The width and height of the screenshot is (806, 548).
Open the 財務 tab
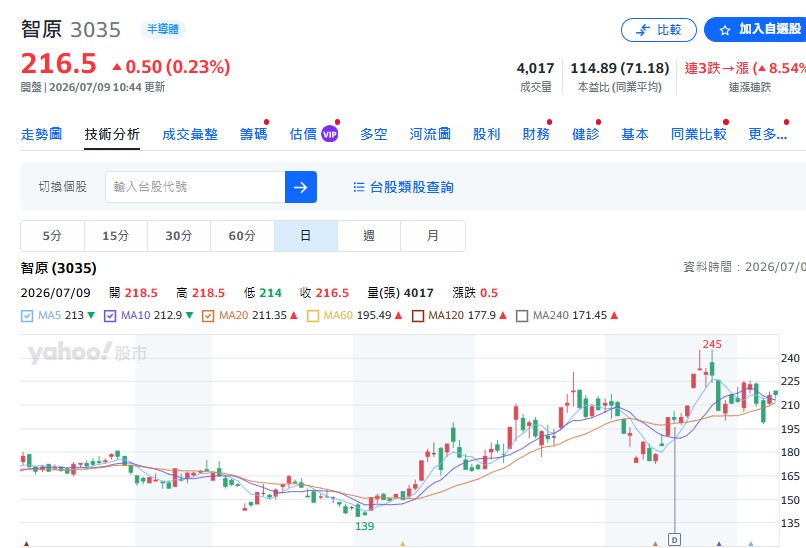tap(536, 134)
